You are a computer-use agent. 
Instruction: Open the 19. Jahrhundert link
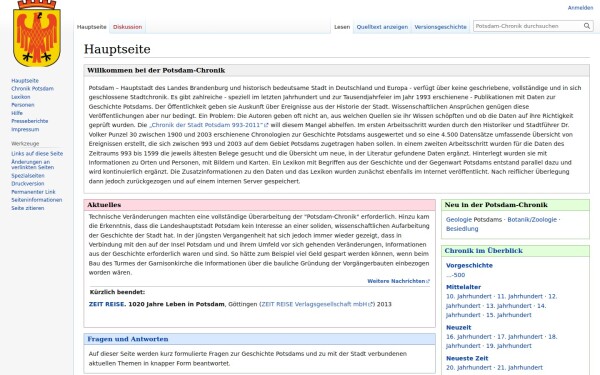[509, 346]
